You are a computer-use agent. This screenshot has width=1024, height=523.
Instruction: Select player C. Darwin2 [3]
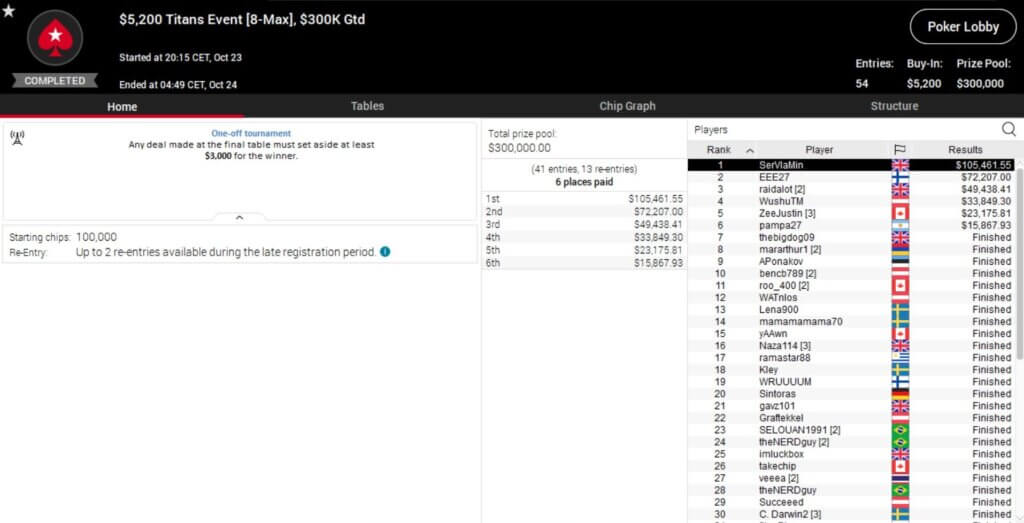coord(852,514)
